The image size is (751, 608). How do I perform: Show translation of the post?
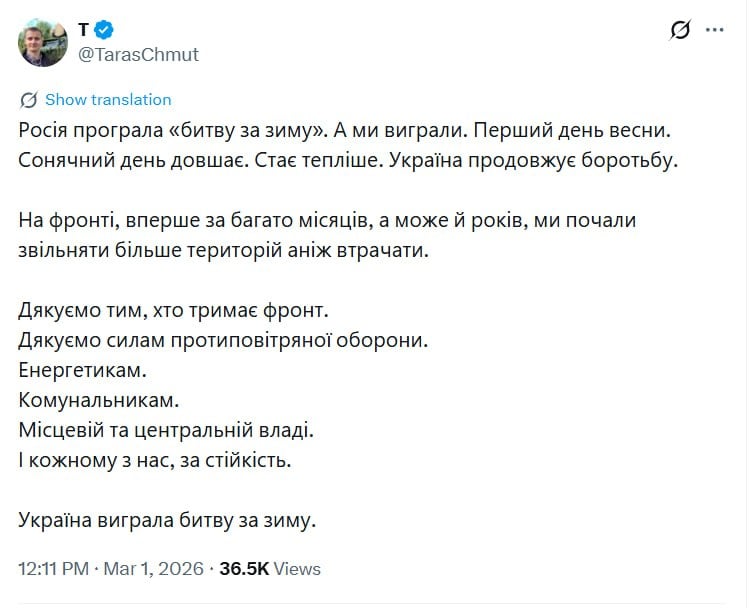point(108,100)
